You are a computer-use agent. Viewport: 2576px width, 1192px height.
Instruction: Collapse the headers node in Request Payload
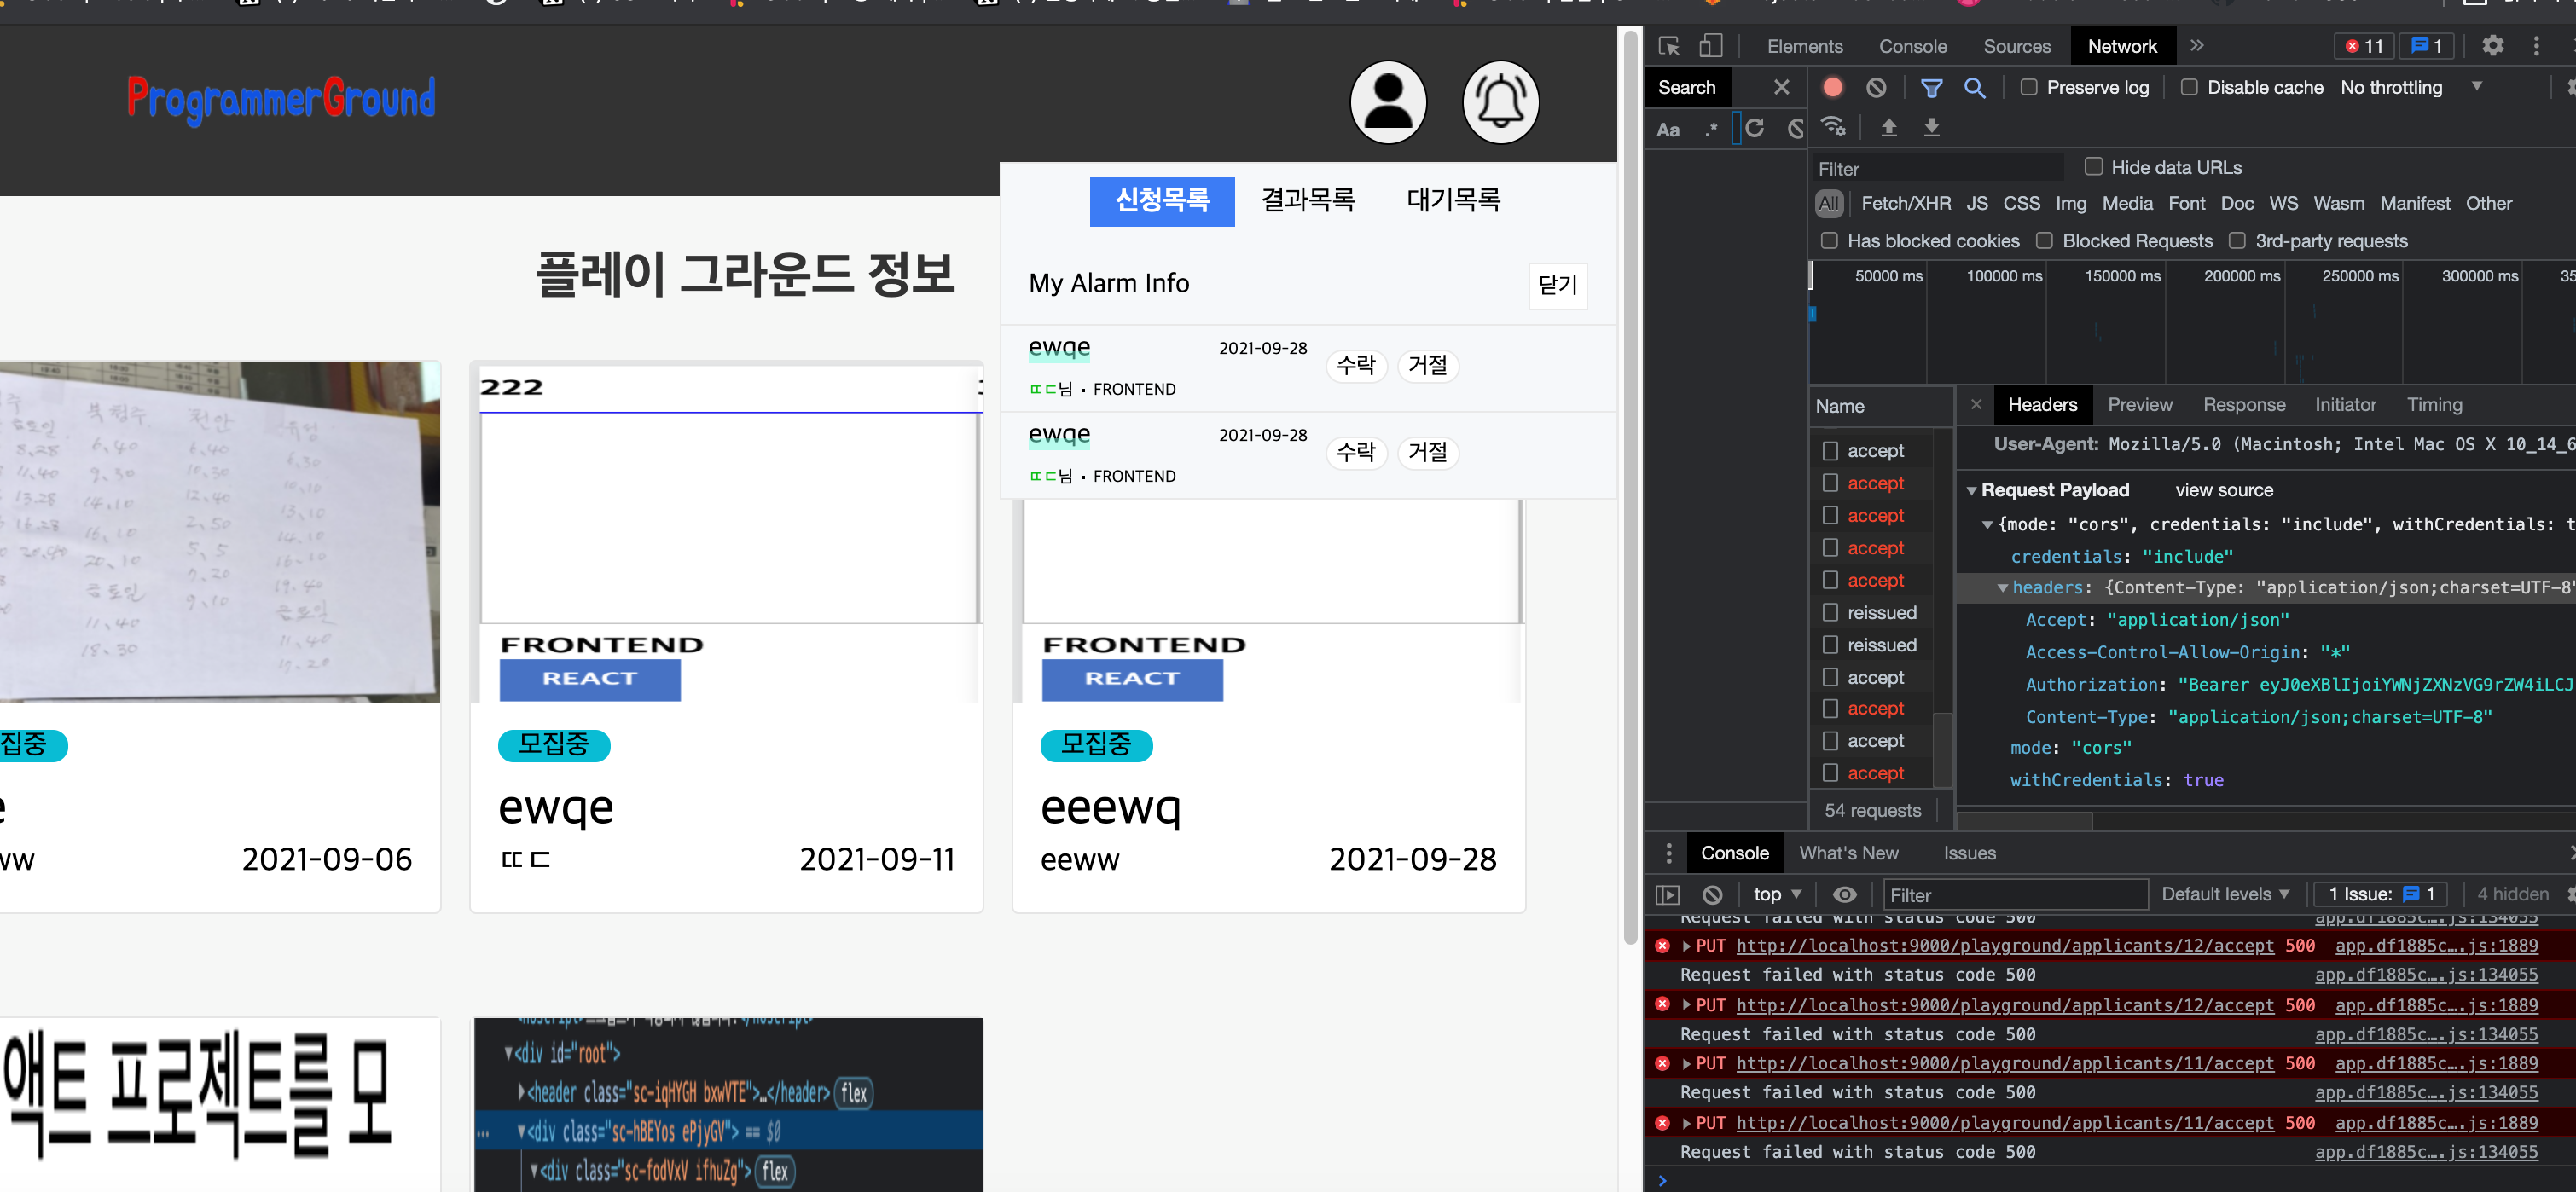(2001, 587)
